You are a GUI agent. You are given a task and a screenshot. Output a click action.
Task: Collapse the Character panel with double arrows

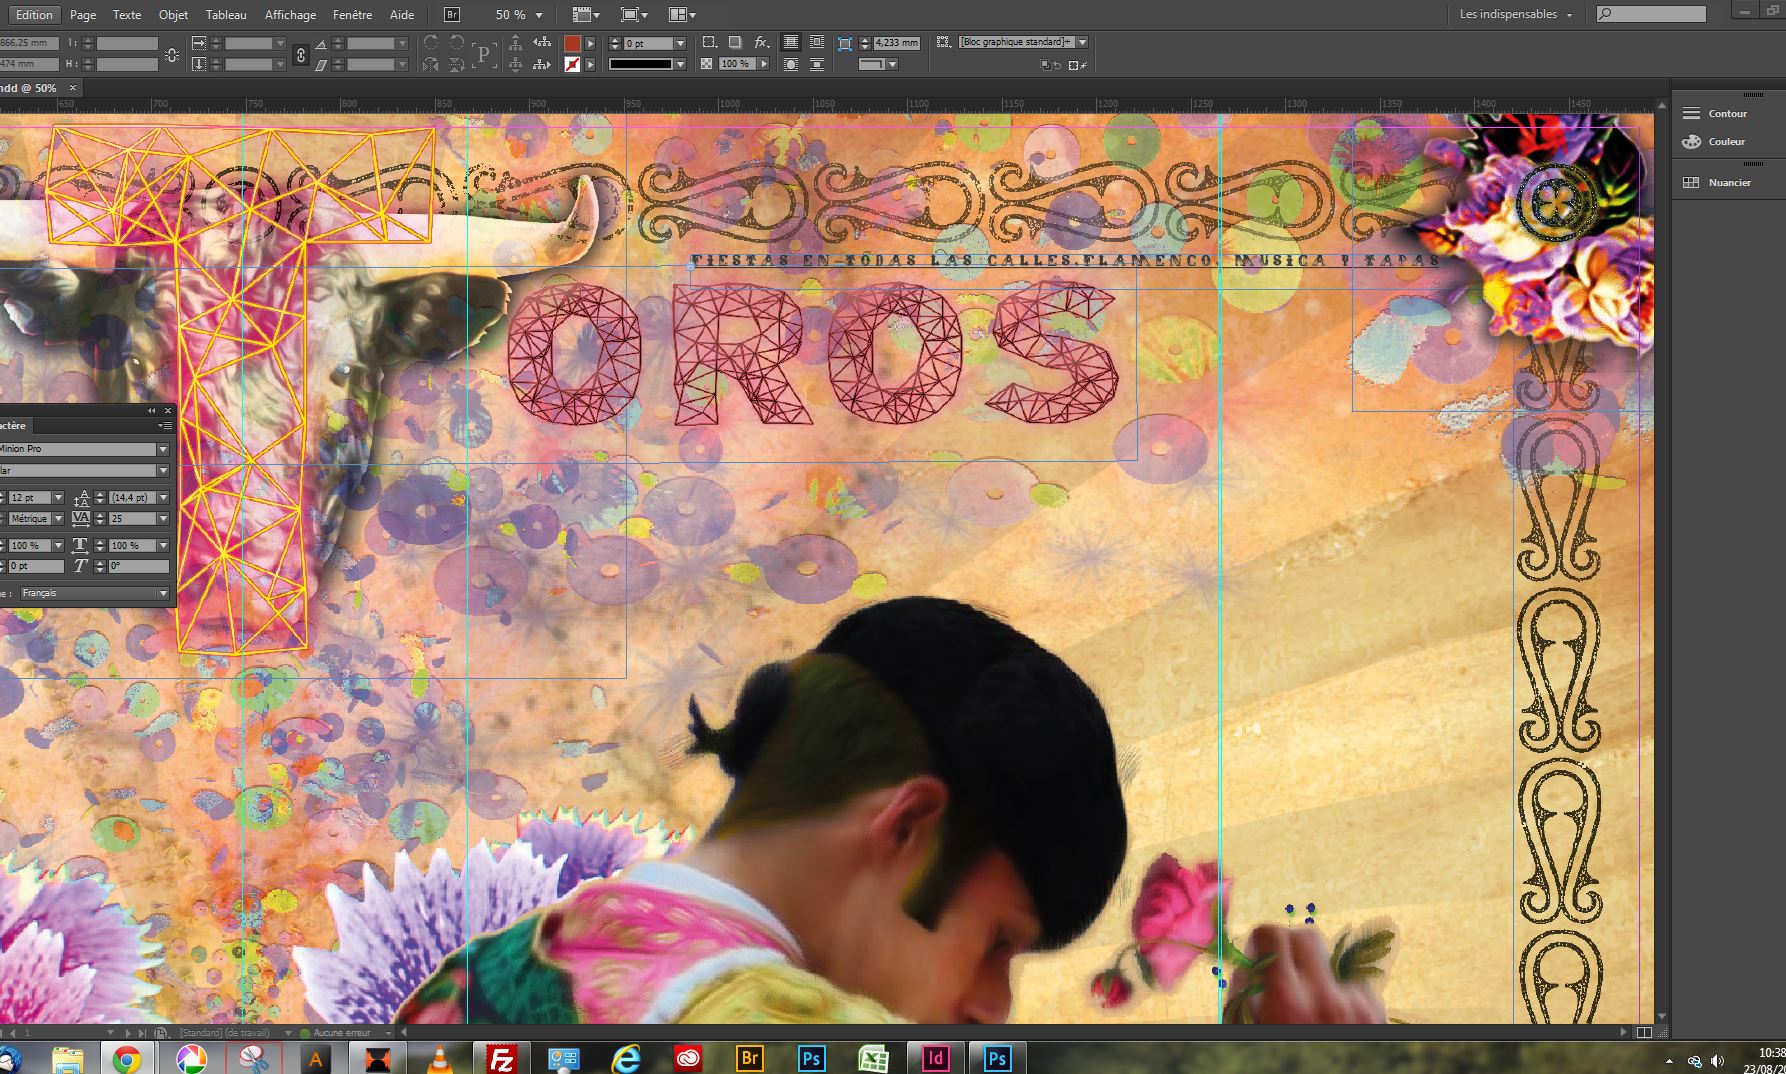tap(152, 410)
